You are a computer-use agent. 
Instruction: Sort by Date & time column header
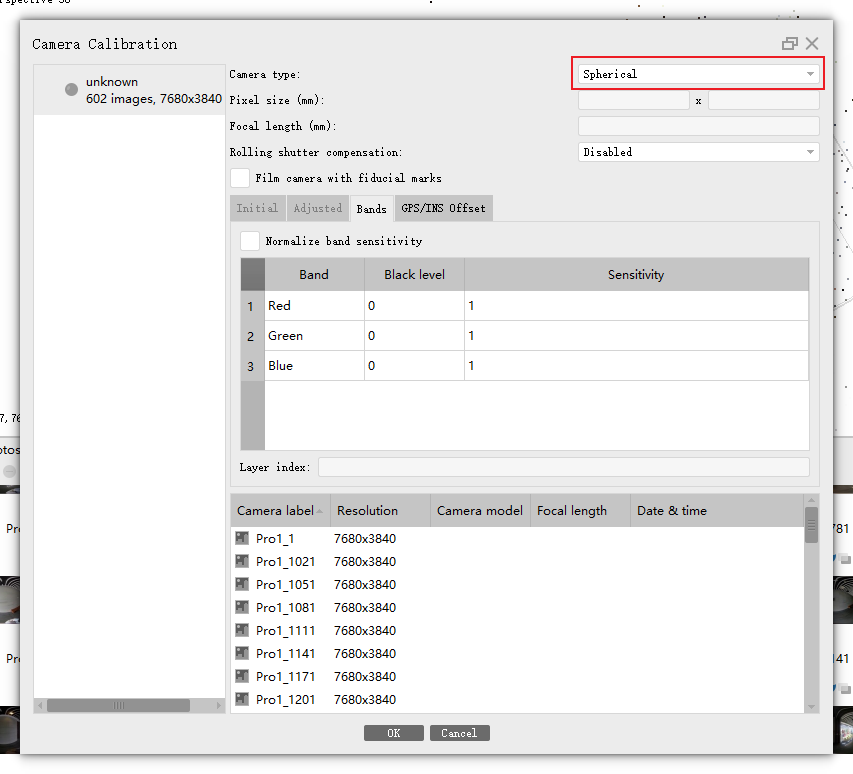[x=717, y=511]
